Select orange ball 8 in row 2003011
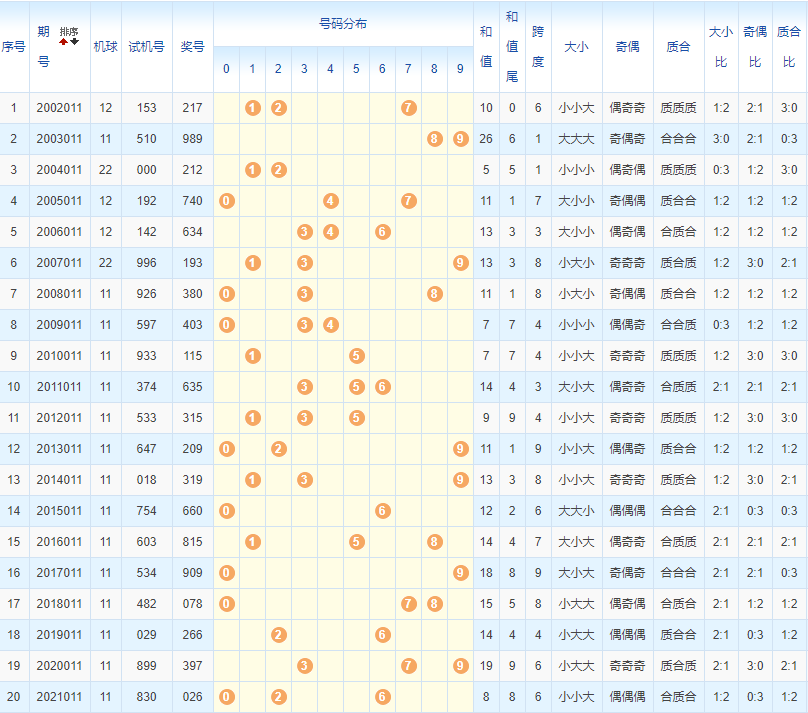The image size is (808, 713). pos(434,138)
